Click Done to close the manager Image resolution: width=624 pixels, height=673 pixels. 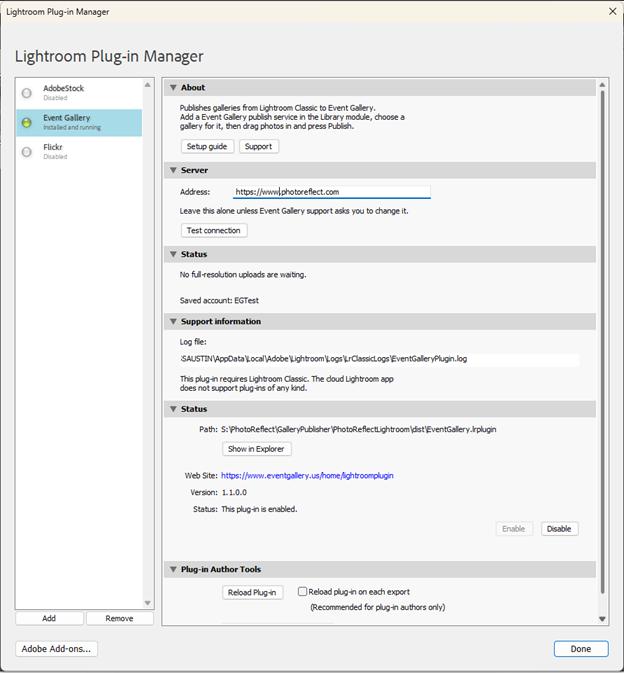click(581, 649)
